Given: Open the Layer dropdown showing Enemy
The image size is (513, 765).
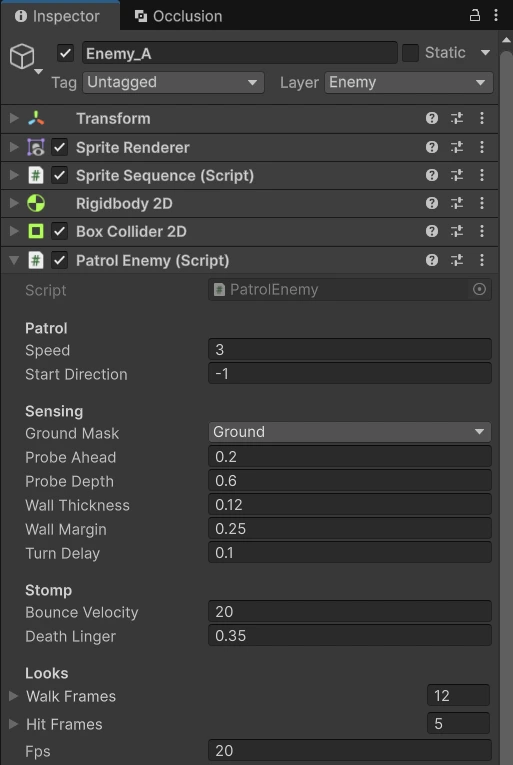Looking at the screenshot, I should click(x=409, y=82).
